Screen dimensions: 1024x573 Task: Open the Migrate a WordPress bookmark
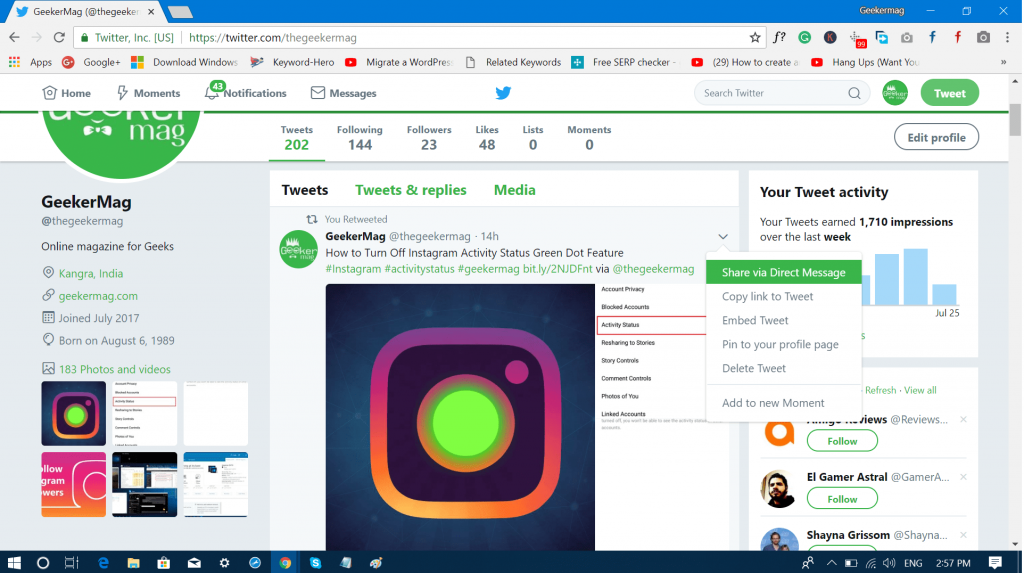[x=399, y=62]
